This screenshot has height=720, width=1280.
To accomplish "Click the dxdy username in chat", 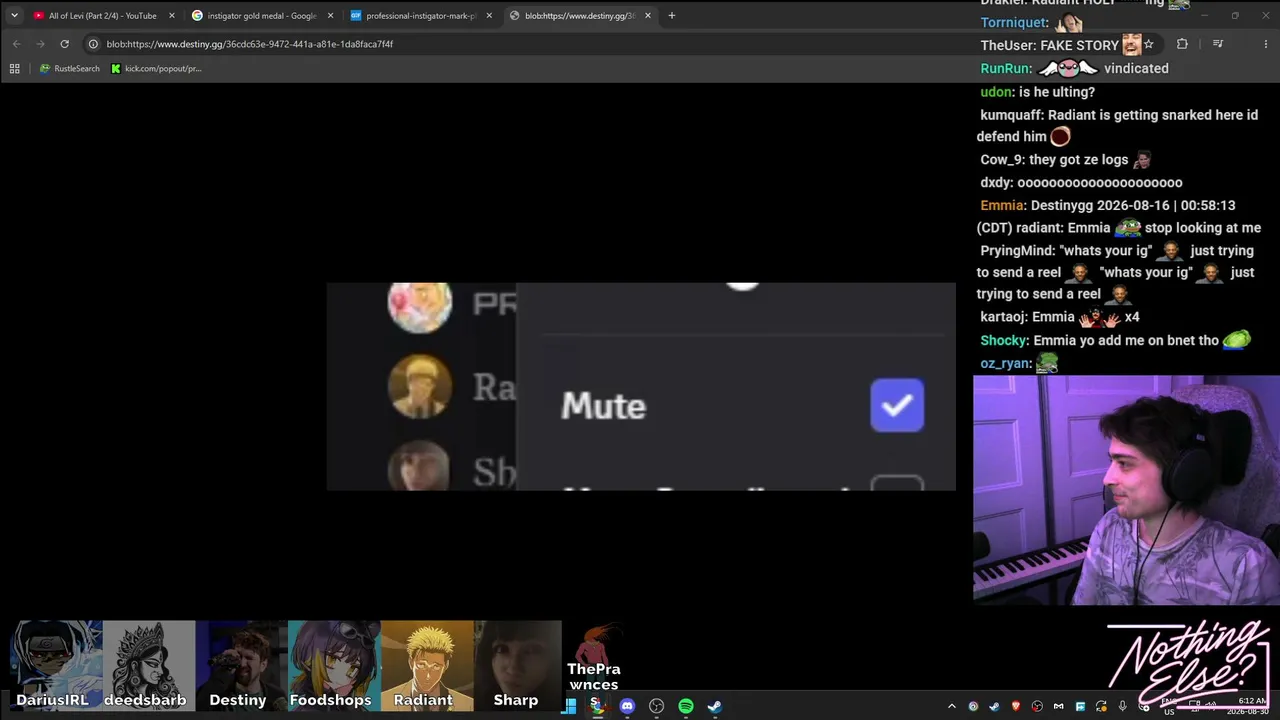I will tap(996, 183).
